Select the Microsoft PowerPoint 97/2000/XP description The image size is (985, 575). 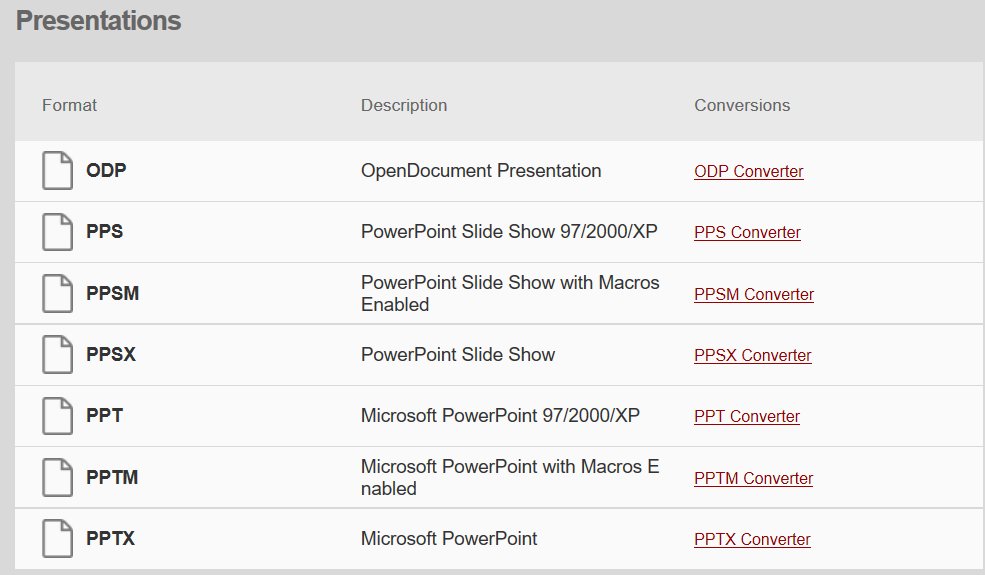point(501,415)
